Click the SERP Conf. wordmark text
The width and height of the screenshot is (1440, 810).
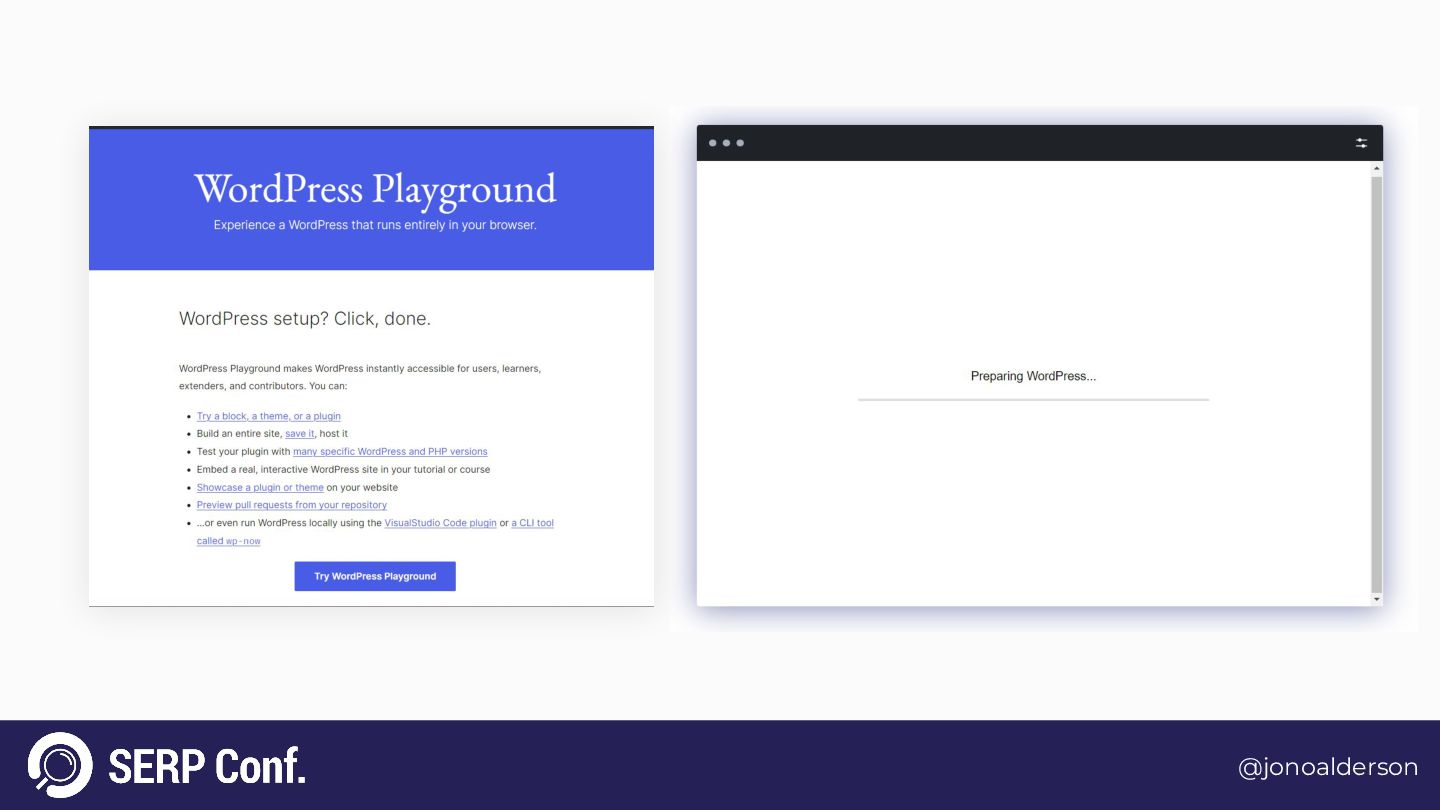(207, 767)
